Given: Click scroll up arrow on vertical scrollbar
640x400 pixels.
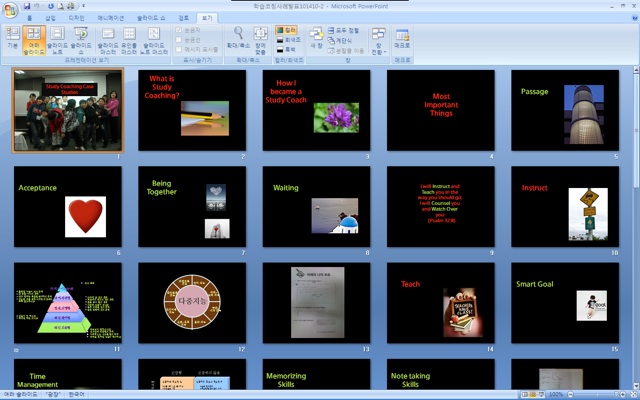Looking at the screenshot, I should (x=636, y=70).
